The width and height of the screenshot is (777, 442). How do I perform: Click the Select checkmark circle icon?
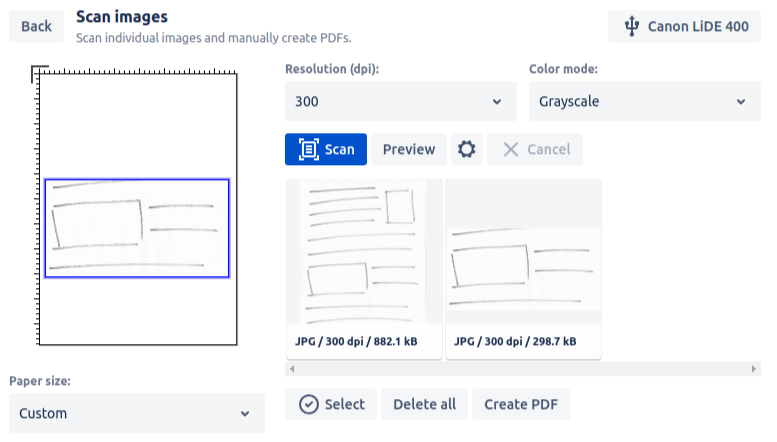click(x=309, y=404)
